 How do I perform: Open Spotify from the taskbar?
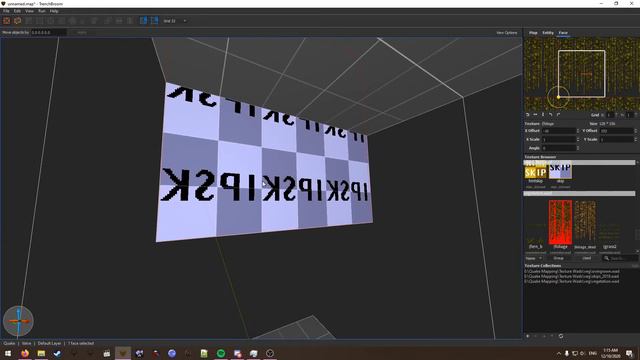[221, 353]
